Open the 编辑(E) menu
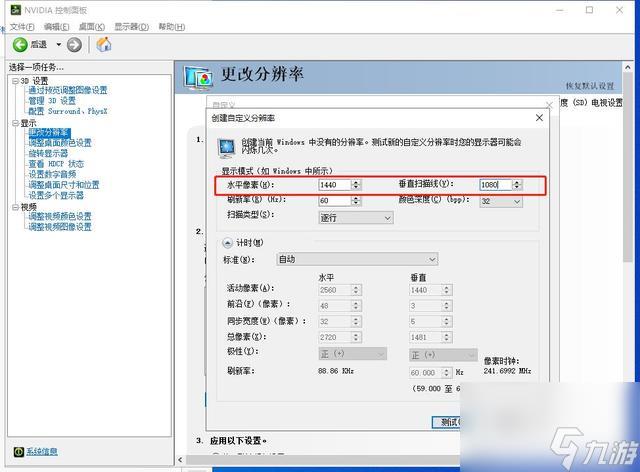 [56, 27]
